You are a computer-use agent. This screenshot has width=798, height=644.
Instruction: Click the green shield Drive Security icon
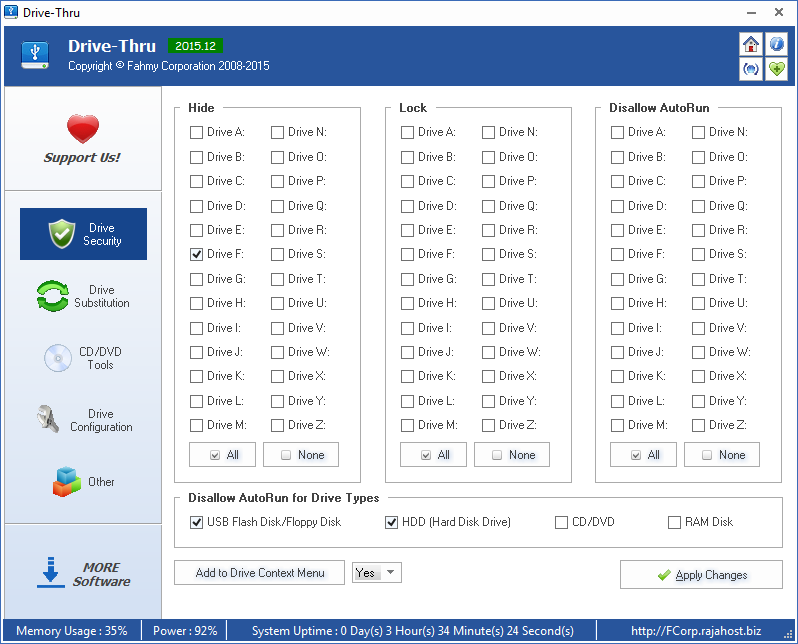62,234
